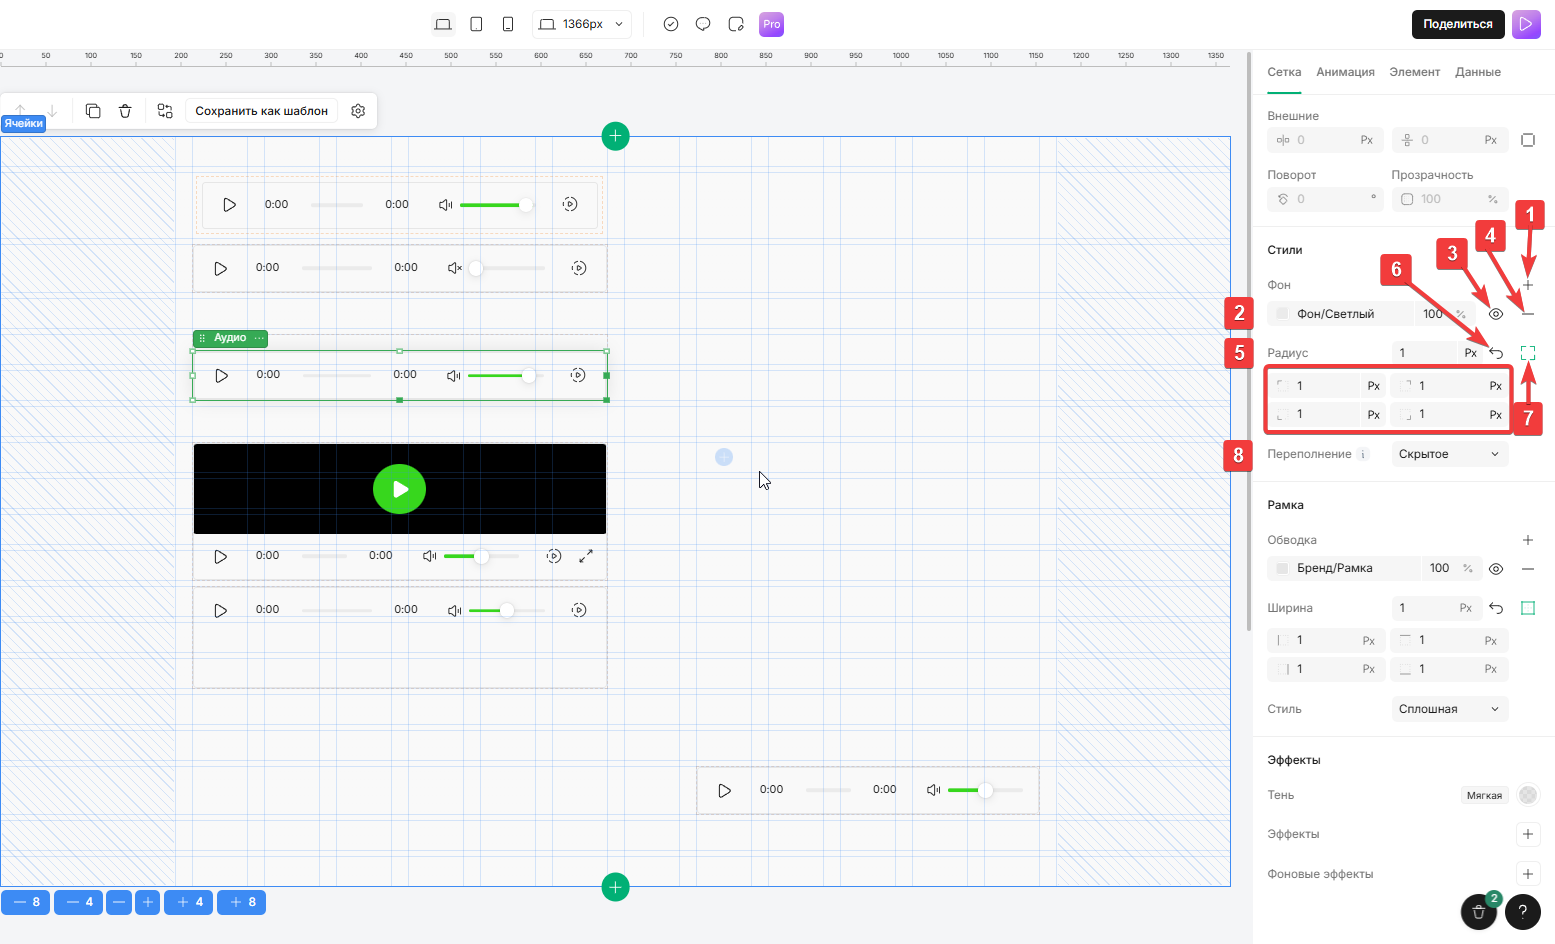Toggle visibility of Фон/Светлый background
The width and height of the screenshot is (1555, 944).
(1496, 314)
